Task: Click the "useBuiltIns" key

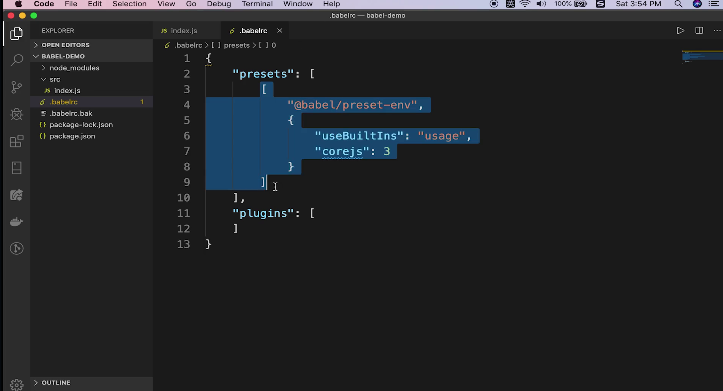Action: click(359, 136)
